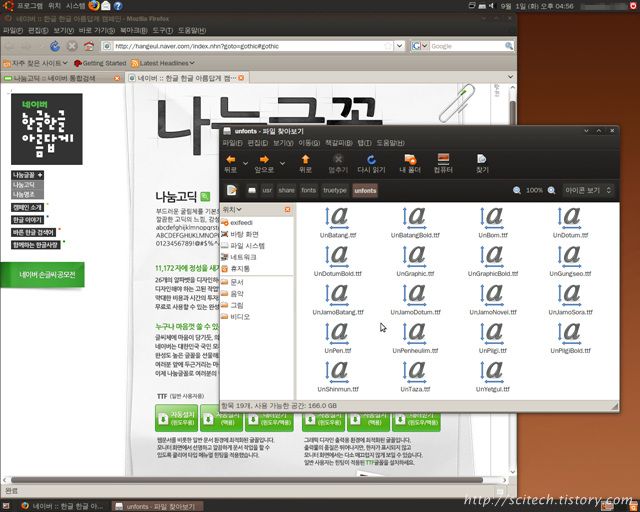Click the Forward arrow in the file browser
640x512 pixels.
click(264, 160)
